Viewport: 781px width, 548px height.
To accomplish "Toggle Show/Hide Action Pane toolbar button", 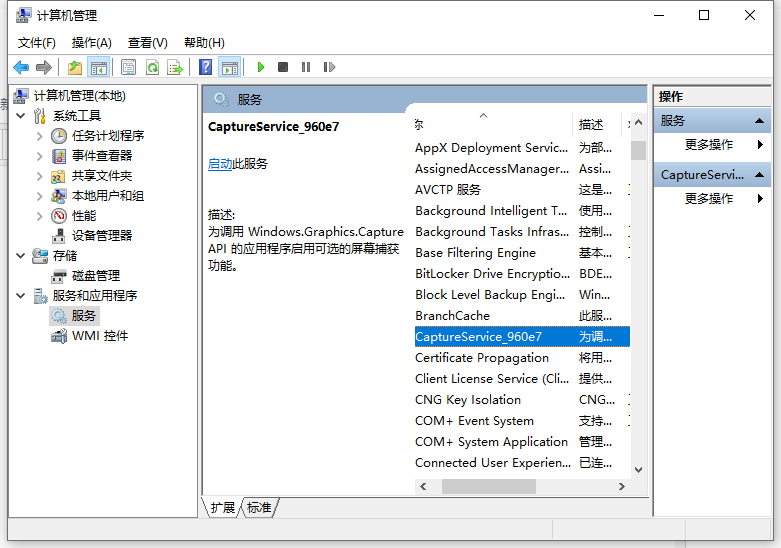I will [x=230, y=67].
